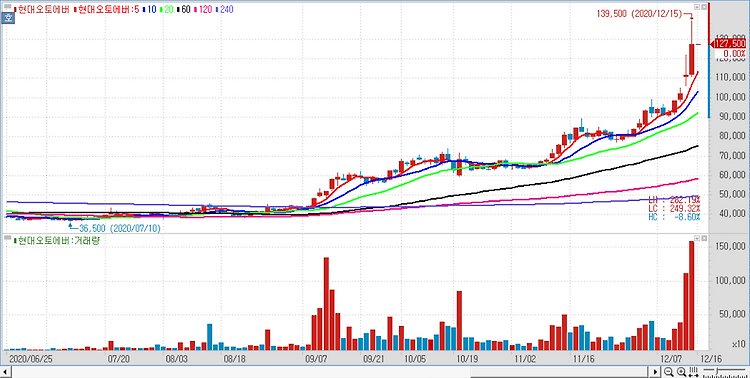750x378 pixels.
Task: Select the 10-day moving average legend
Action: coord(151,9)
